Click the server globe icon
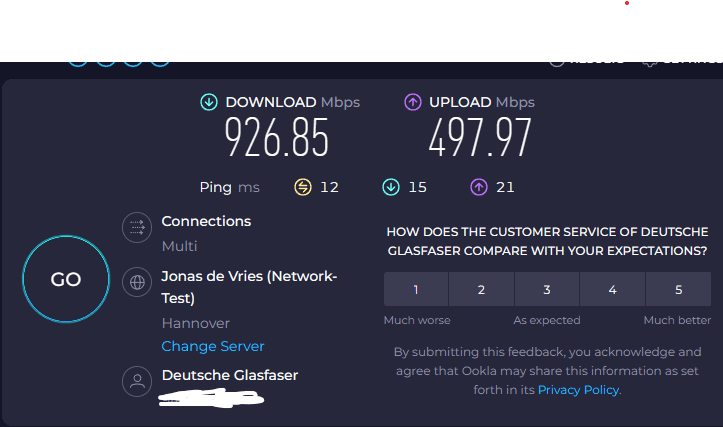Image resolution: width=723 pixels, height=427 pixels. pyautogui.click(x=135, y=282)
